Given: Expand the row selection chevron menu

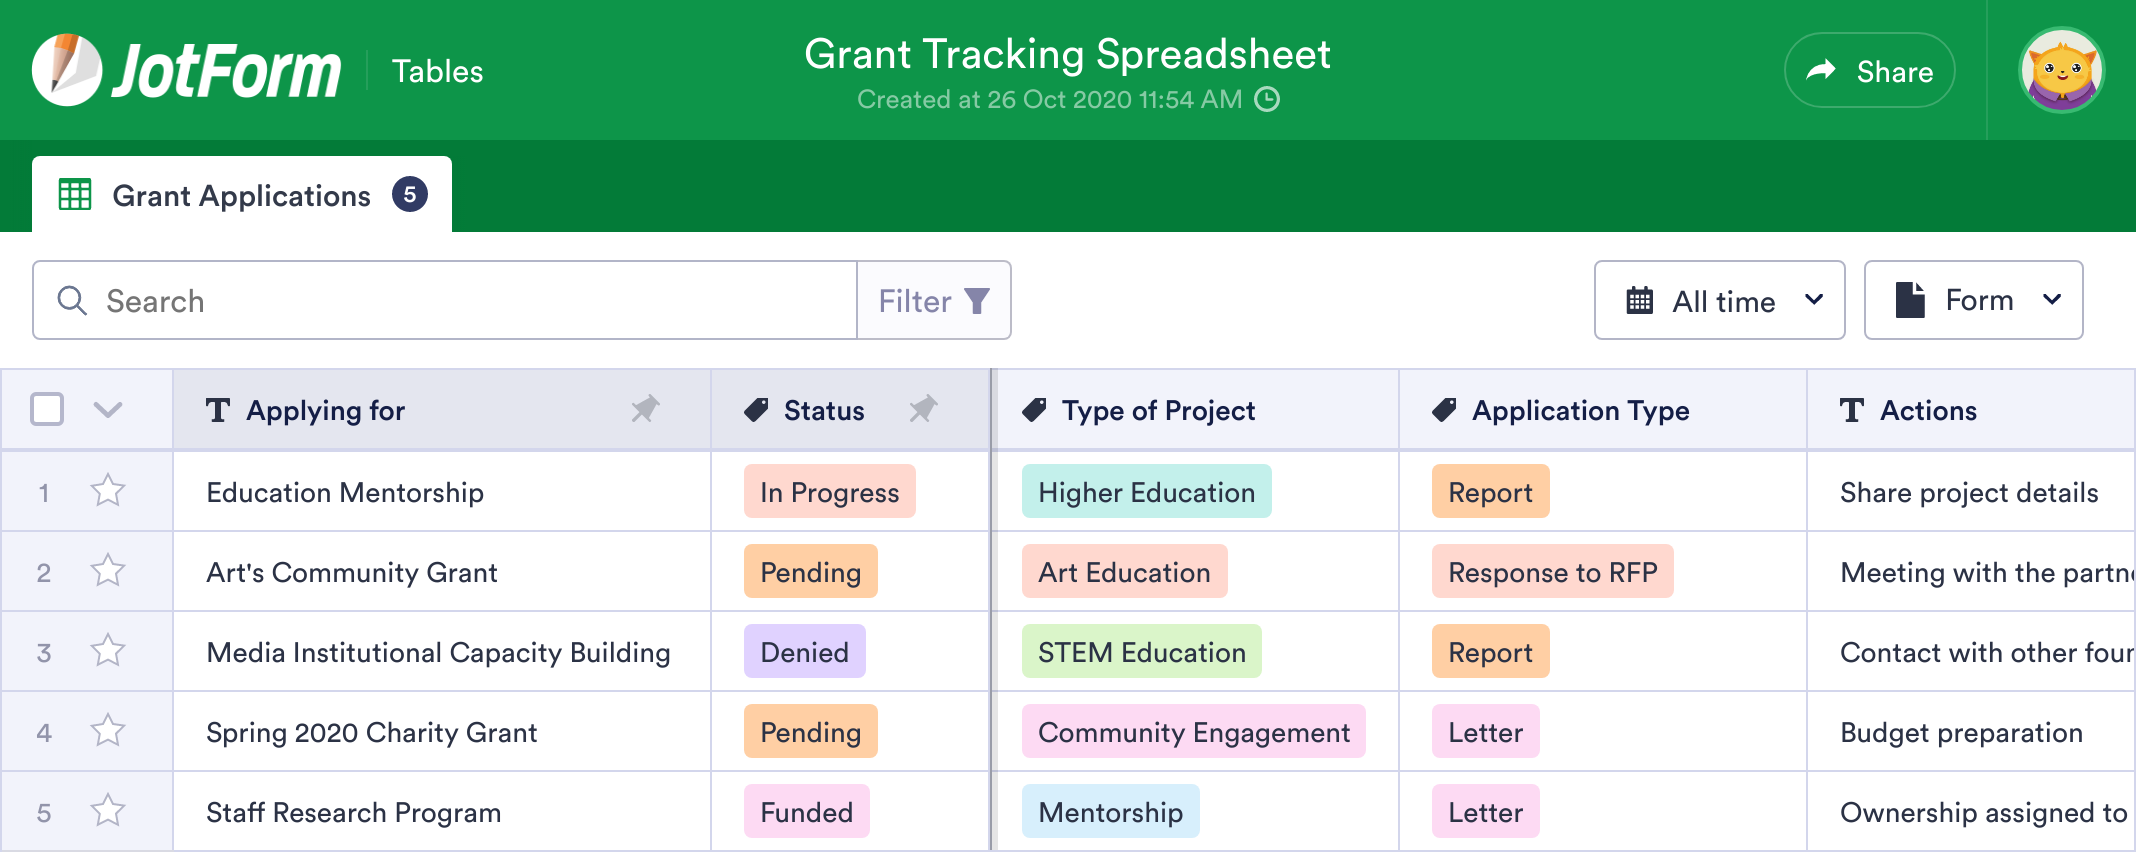Looking at the screenshot, I should point(108,409).
